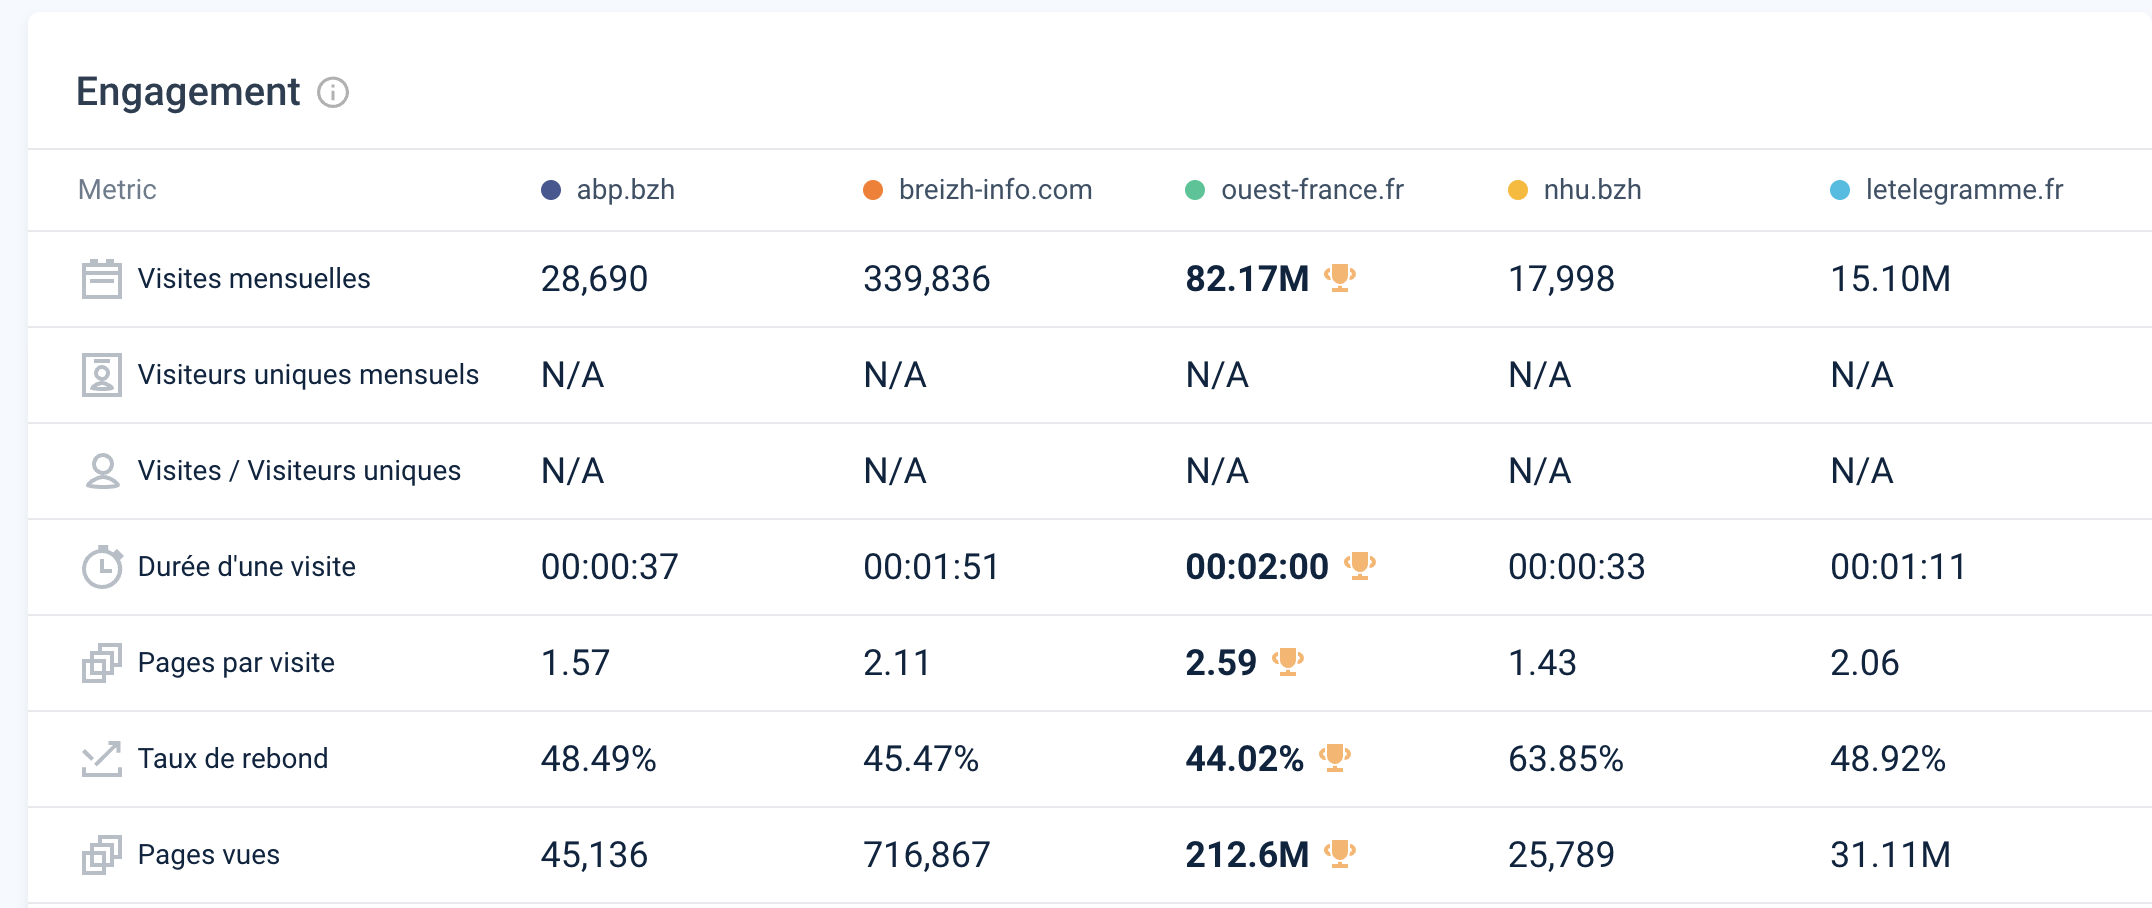
Task: Click the calendar icon beside Visites mensuelles
Action: [x=101, y=279]
